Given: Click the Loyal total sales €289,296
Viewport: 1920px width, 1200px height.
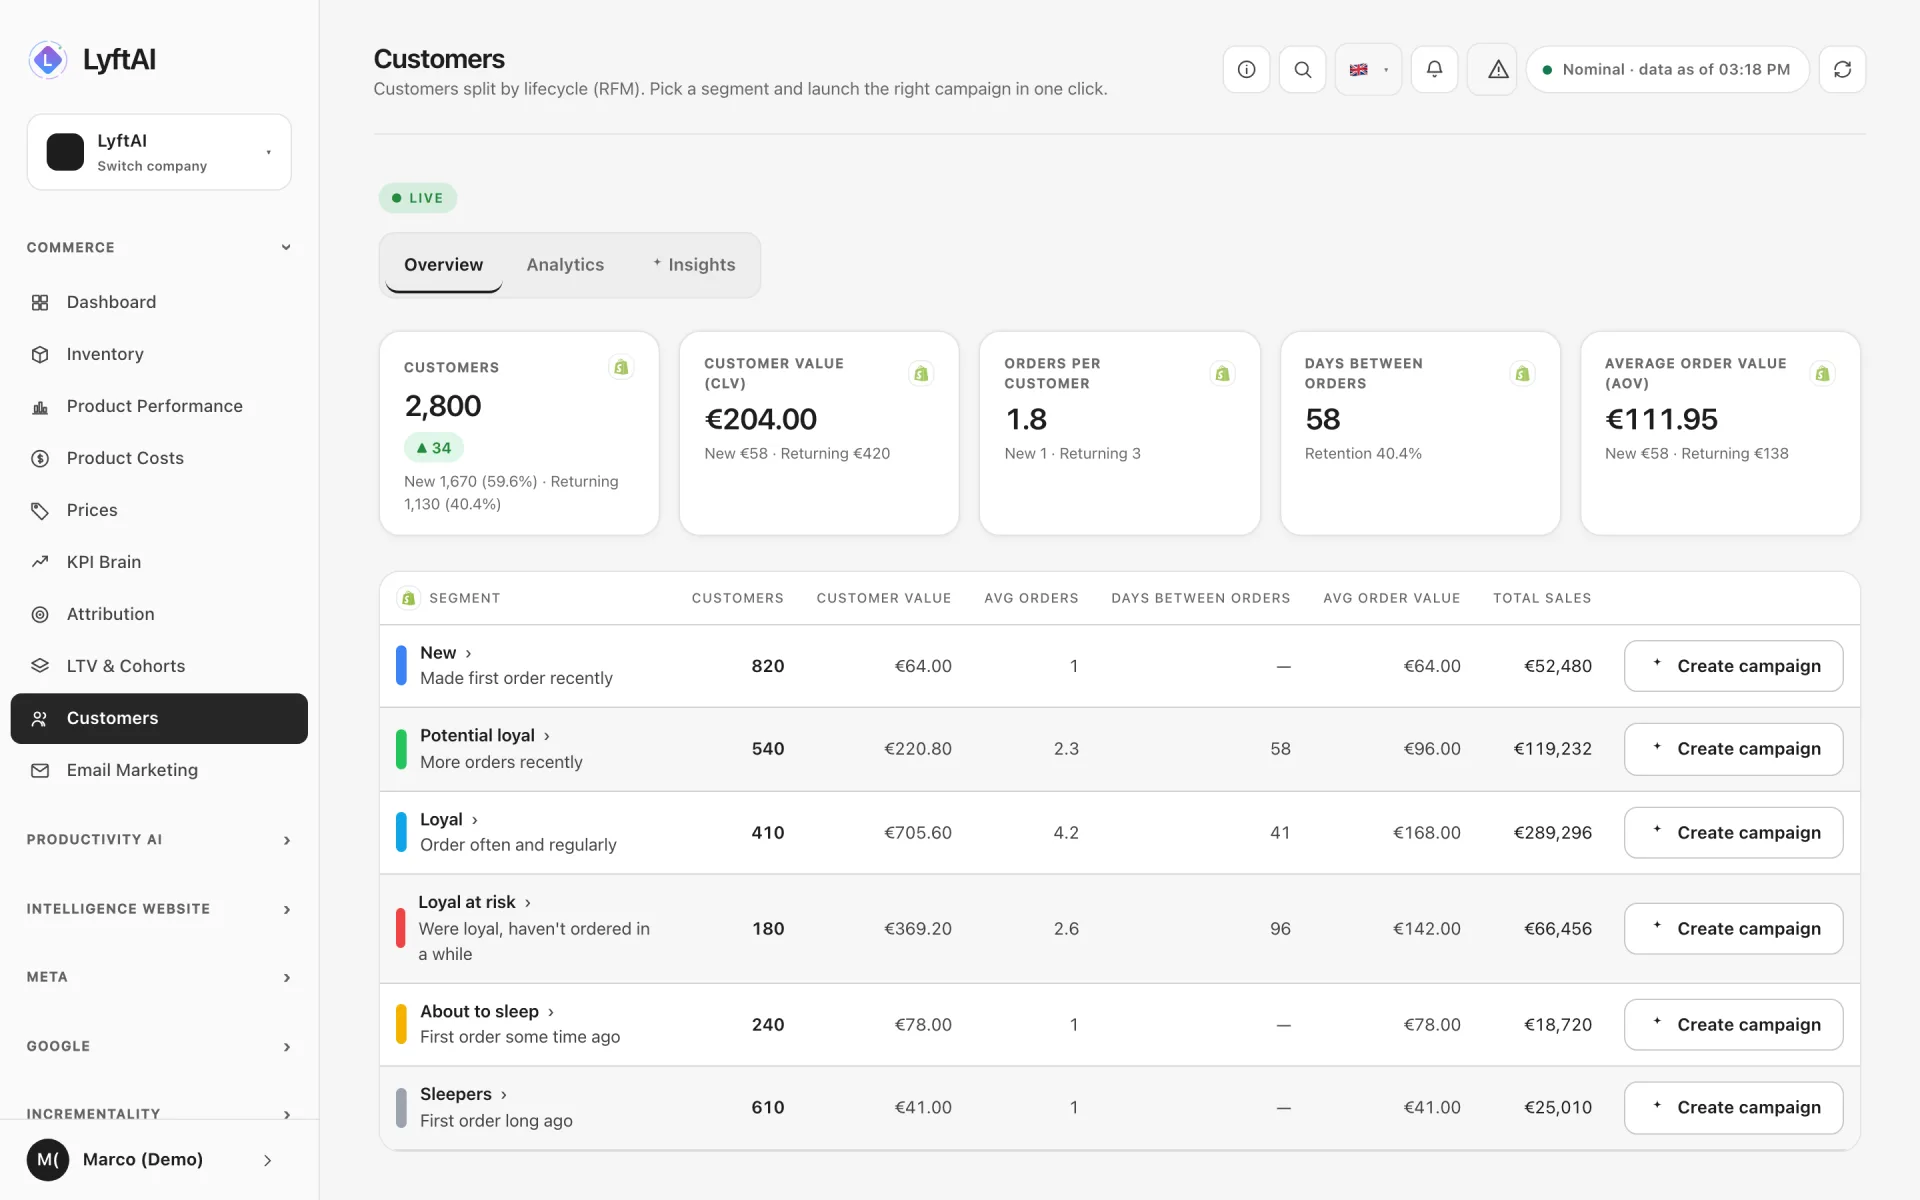Looking at the screenshot, I should tap(1552, 833).
